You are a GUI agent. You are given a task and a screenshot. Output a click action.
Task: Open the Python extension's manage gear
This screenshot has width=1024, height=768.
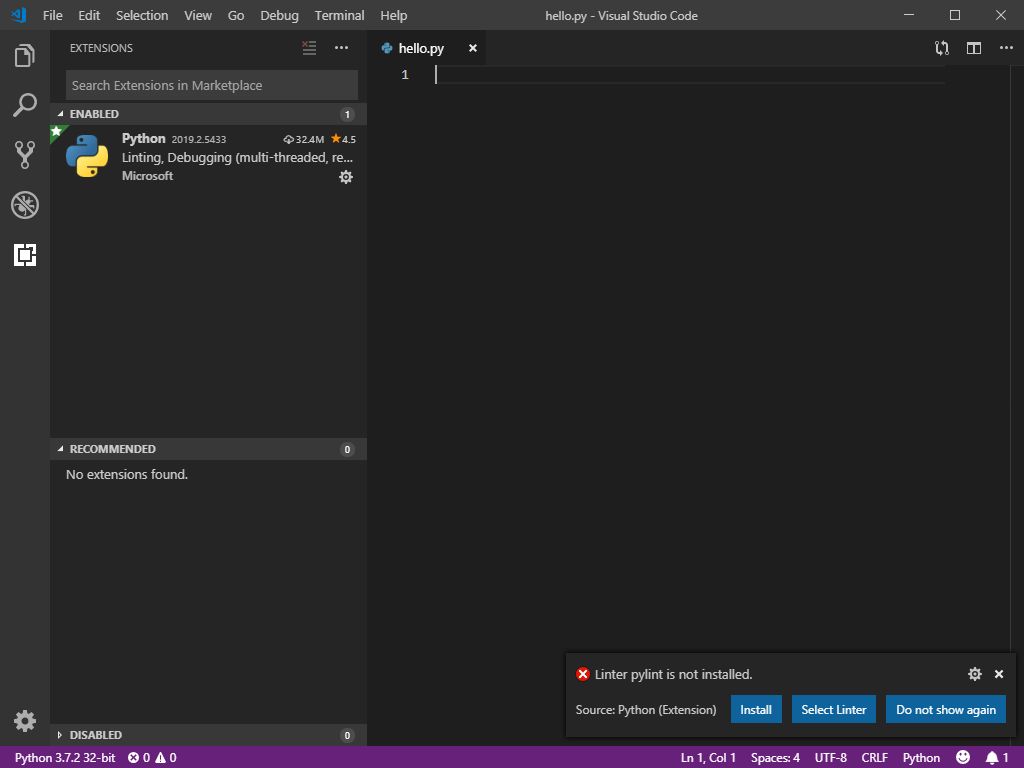click(345, 177)
